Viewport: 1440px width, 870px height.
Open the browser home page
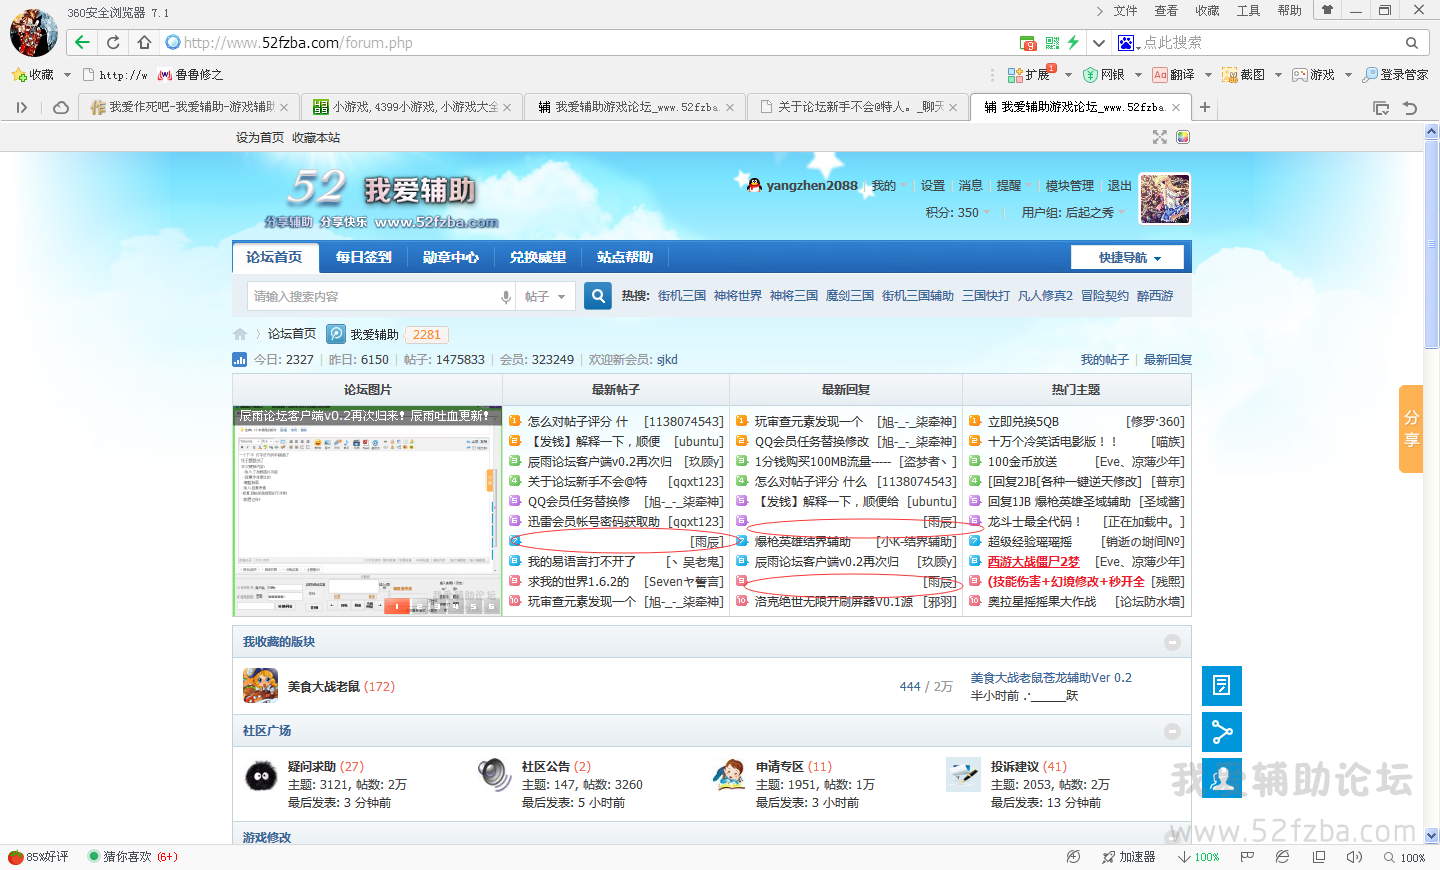pyautogui.click(x=144, y=42)
